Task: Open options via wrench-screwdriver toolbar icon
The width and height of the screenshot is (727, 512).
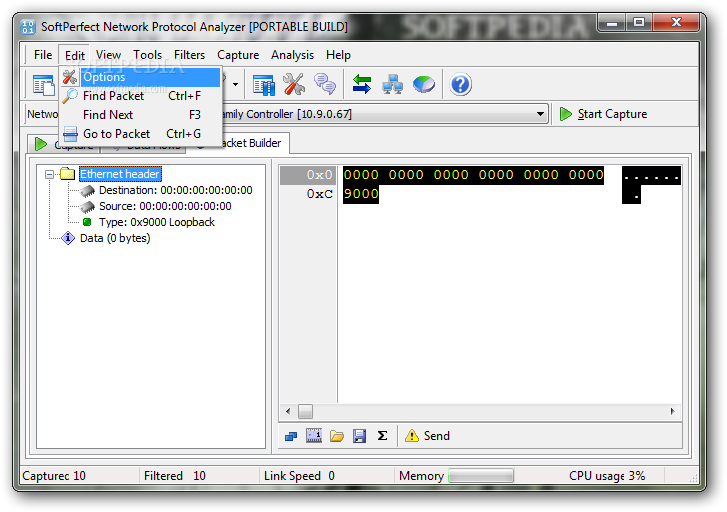Action: pos(294,84)
